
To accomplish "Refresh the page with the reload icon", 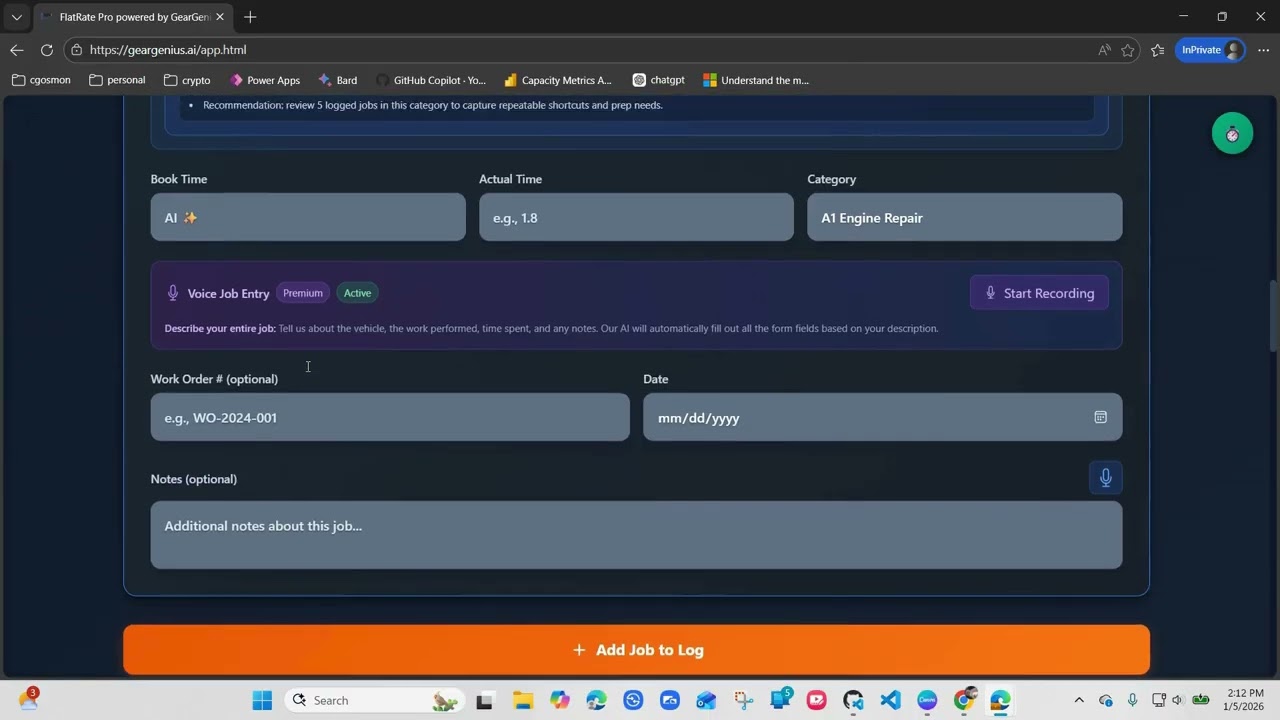I will click(x=47, y=50).
